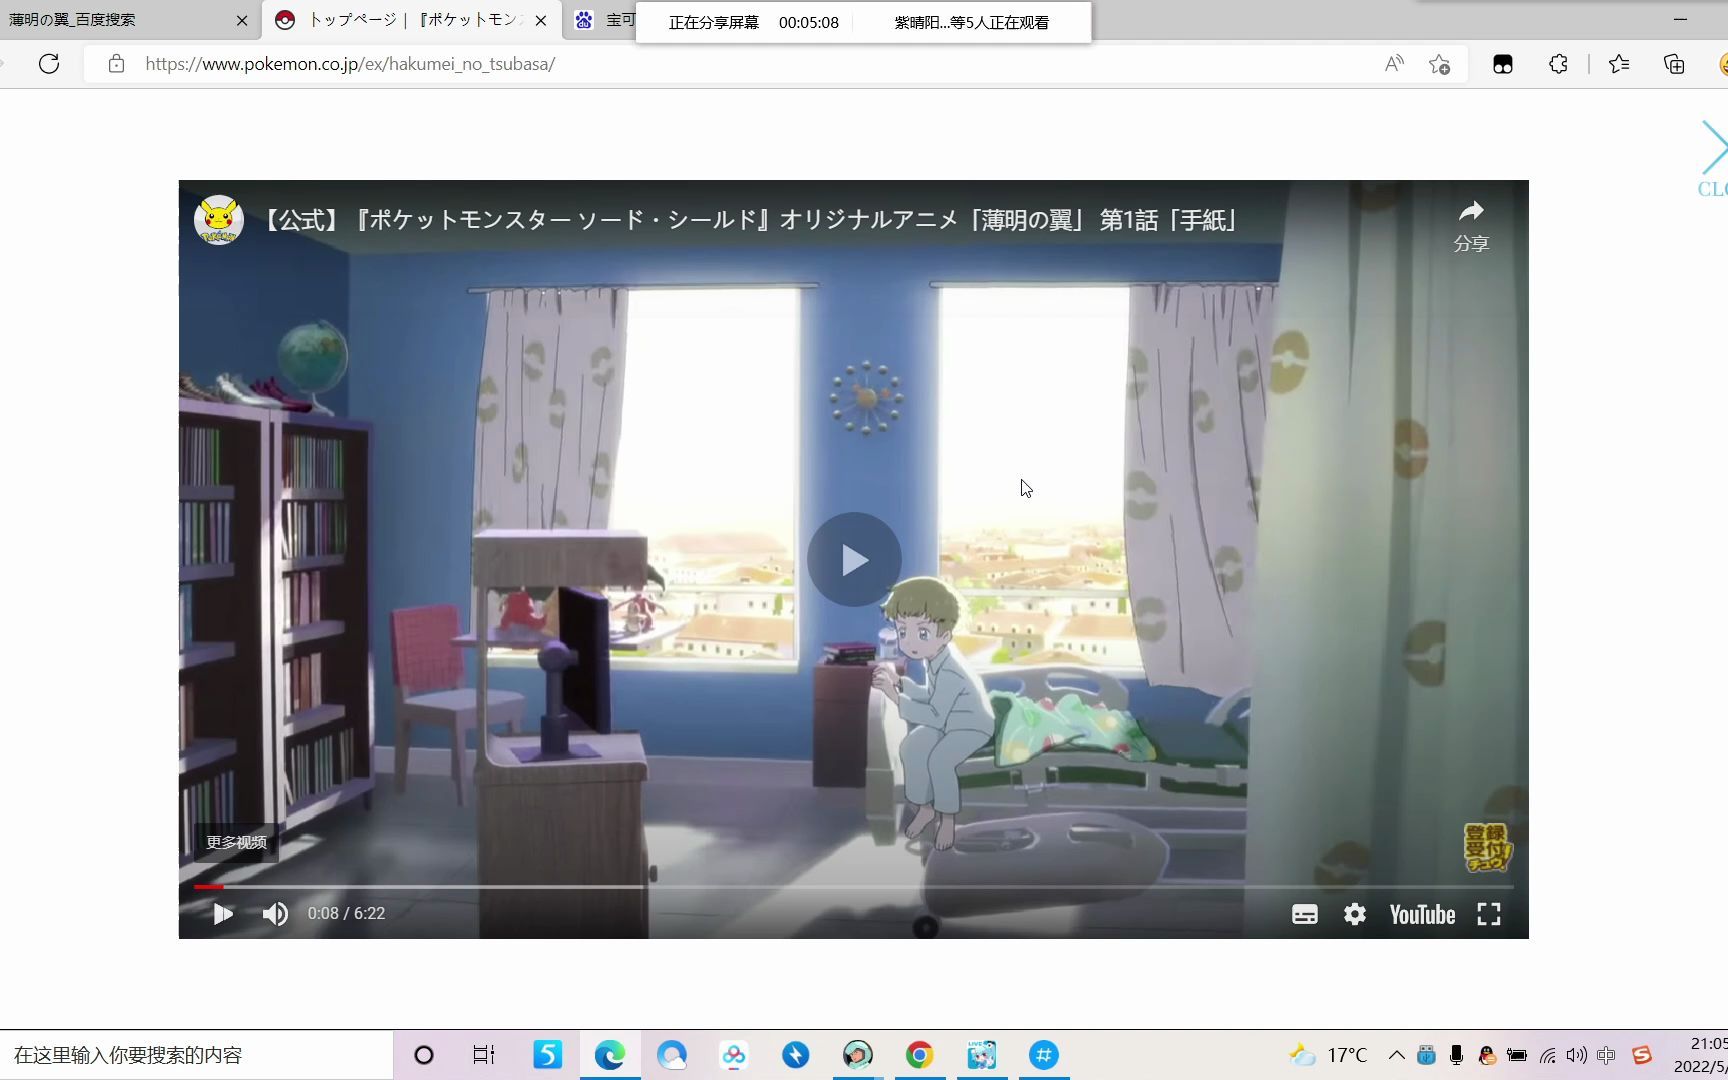The image size is (1728, 1080).
Task: Open the weather widget showing 17°C
Action: [1329, 1055]
